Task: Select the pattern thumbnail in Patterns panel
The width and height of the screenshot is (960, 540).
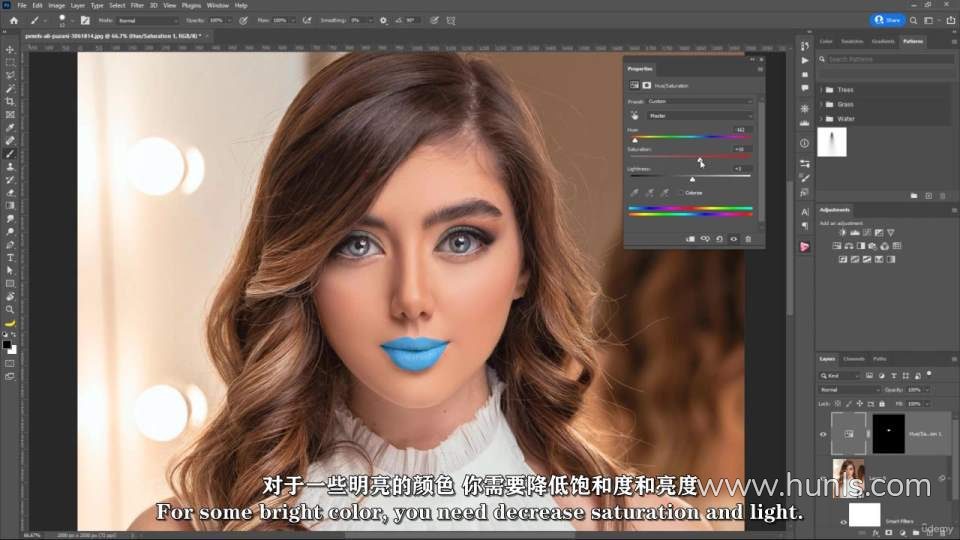Action: coord(832,142)
